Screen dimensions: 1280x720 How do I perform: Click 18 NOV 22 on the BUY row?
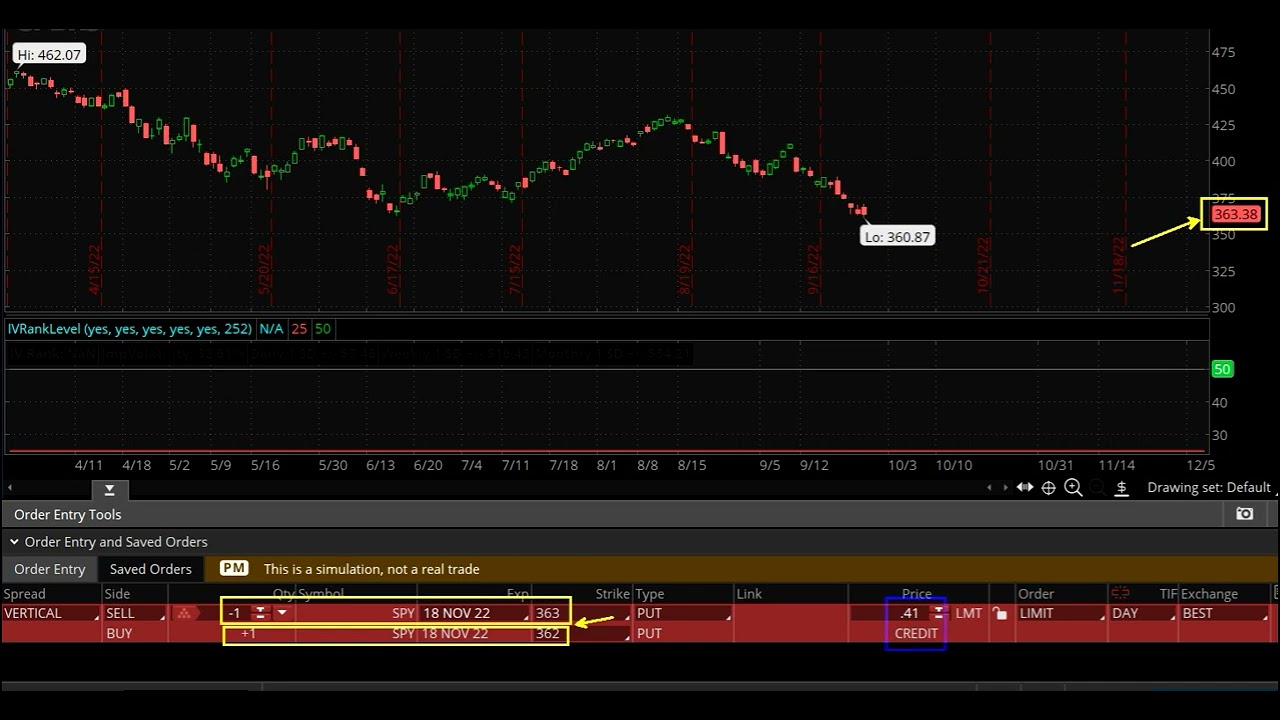point(455,633)
